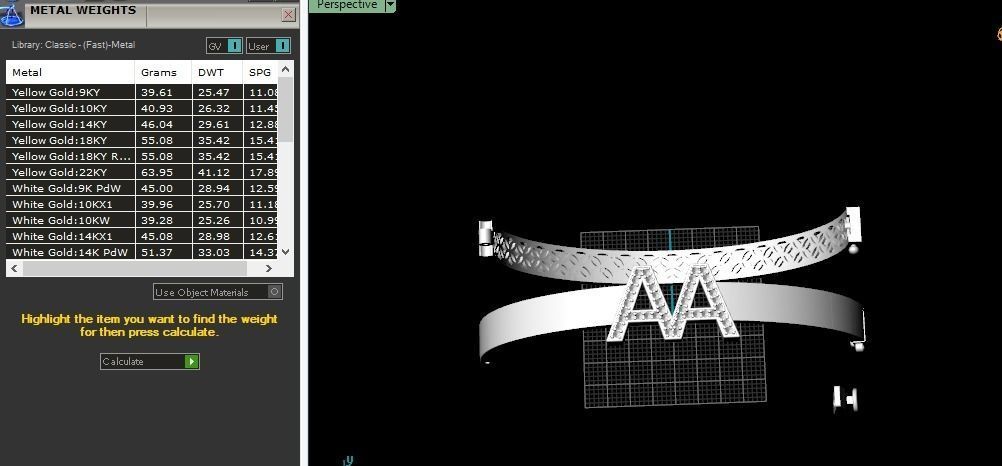This screenshot has width=1002, height=466.
Task: Click the 63.95 grams value
Action: tap(157, 173)
